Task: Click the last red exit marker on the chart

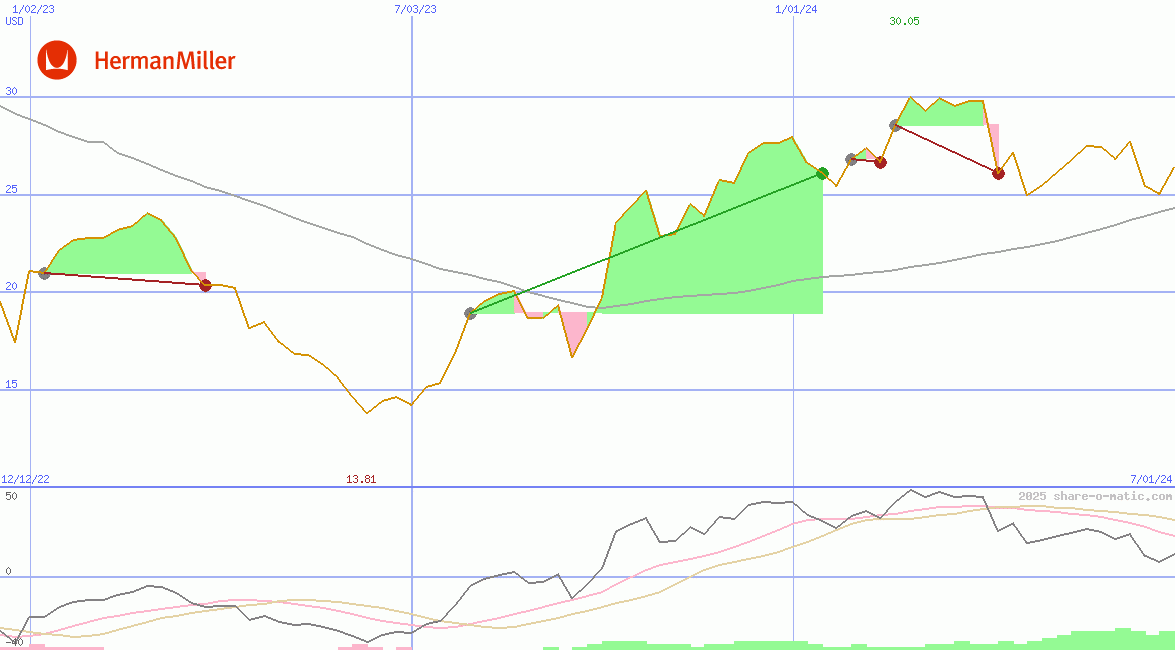Action: [x=998, y=173]
